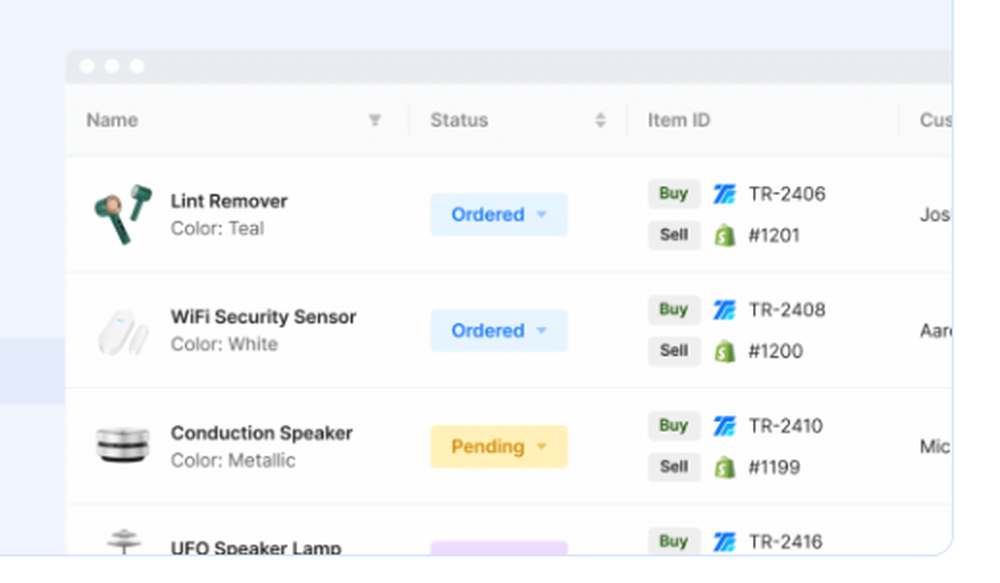Click the Shopify icon beside order #1200
The width and height of the screenshot is (1000, 583).
coord(724,352)
